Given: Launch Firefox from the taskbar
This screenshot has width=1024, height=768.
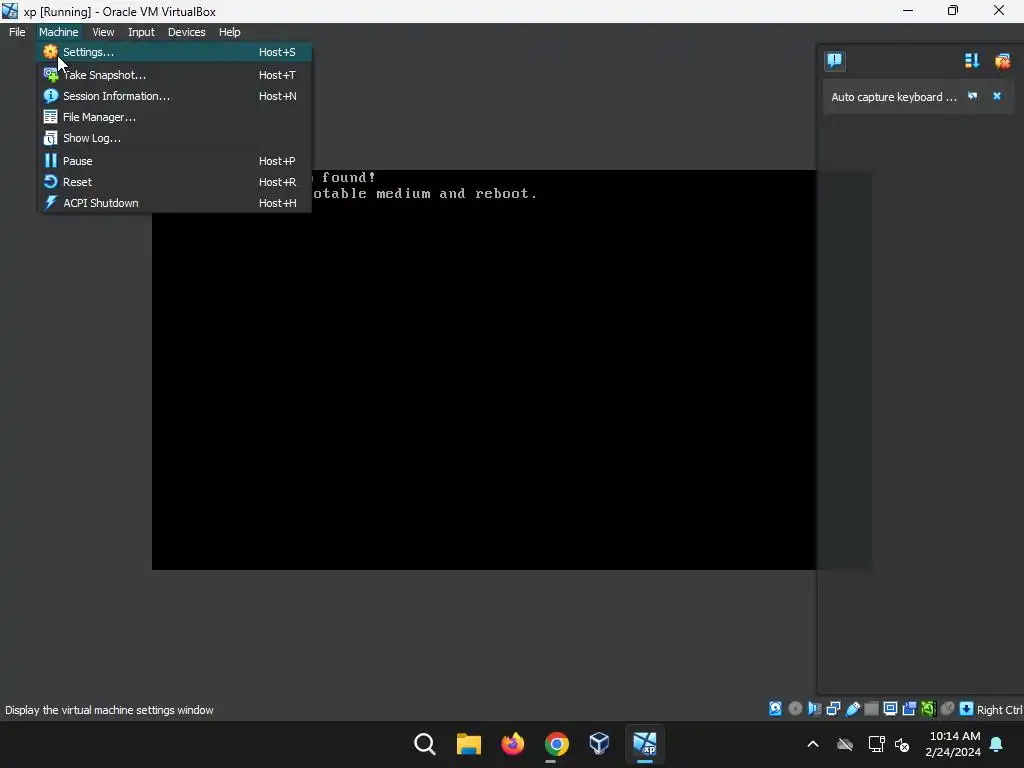Looking at the screenshot, I should click(x=513, y=744).
